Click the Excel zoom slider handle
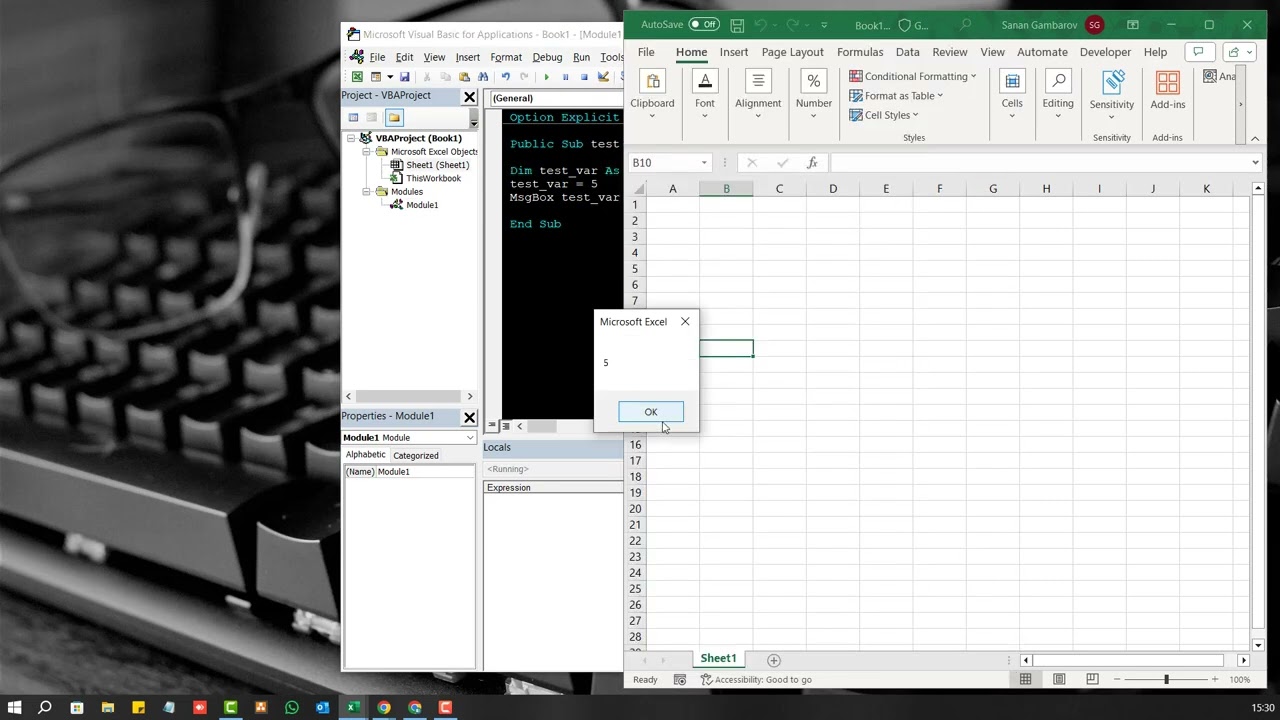Viewport: 1280px width, 720px height. coord(1166,680)
